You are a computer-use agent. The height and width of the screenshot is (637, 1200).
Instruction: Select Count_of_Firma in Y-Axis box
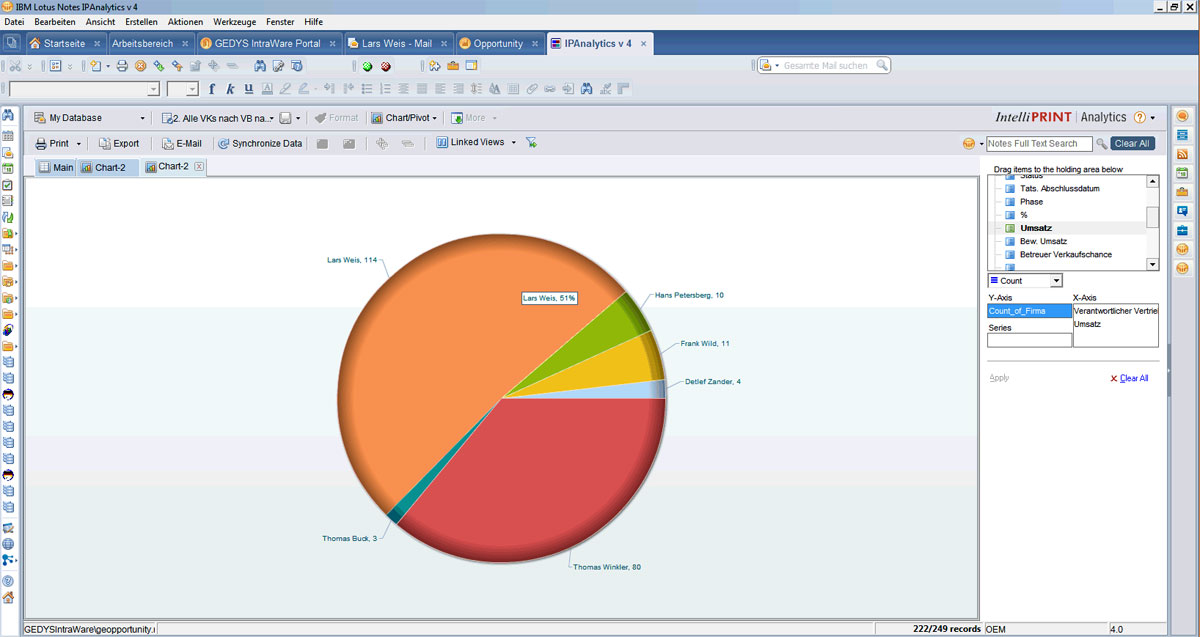pos(1029,311)
